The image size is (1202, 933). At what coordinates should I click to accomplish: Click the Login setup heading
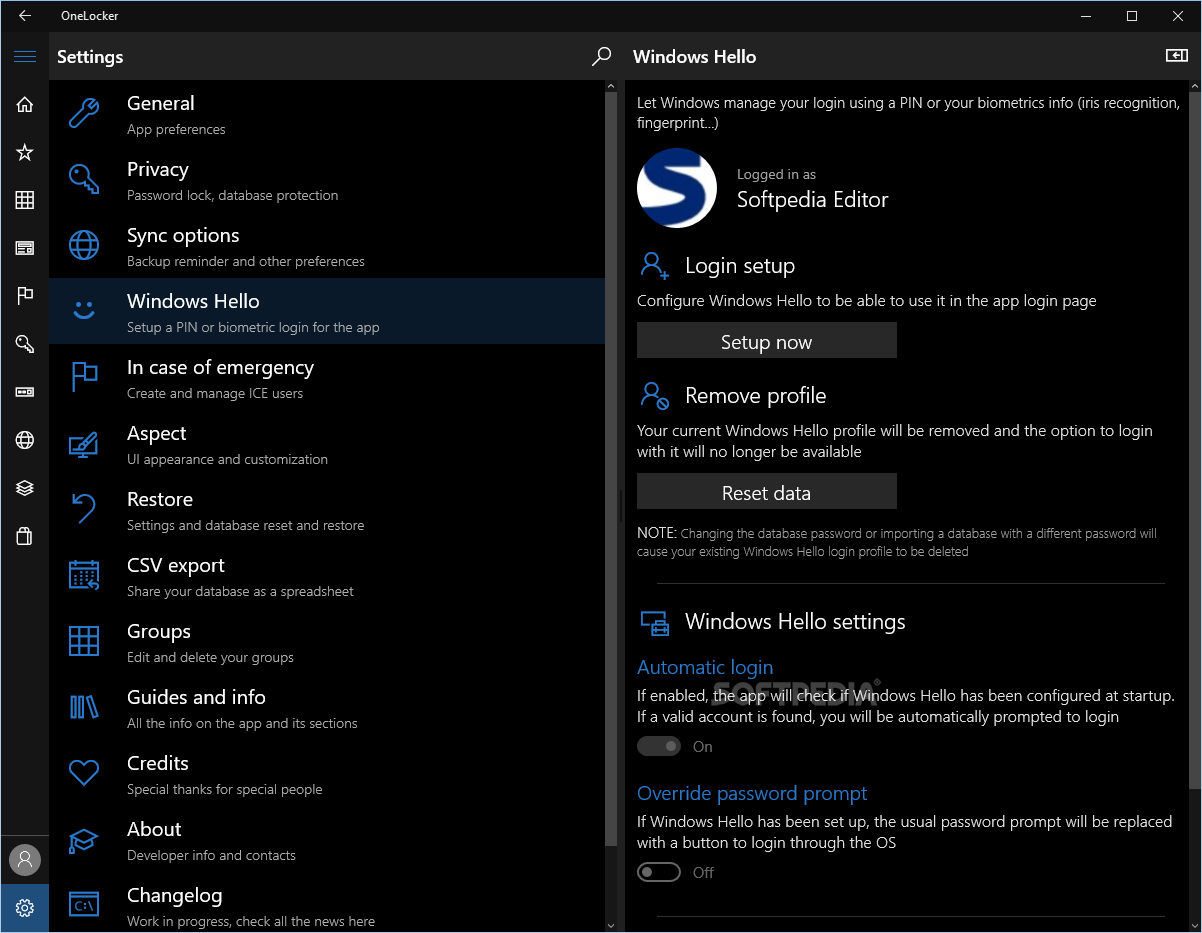click(x=740, y=266)
